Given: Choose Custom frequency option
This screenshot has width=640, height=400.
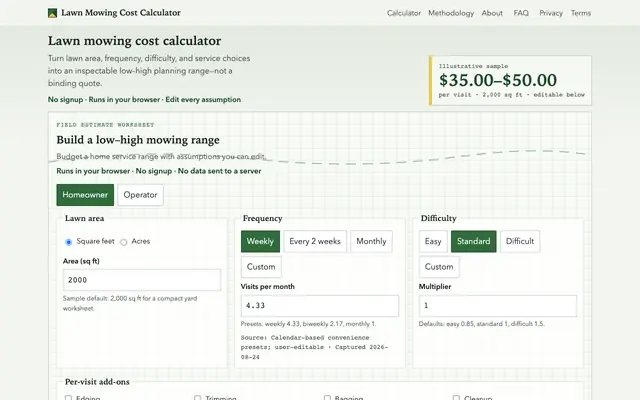Looking at the screenshot, I should [x=261, y=267].
